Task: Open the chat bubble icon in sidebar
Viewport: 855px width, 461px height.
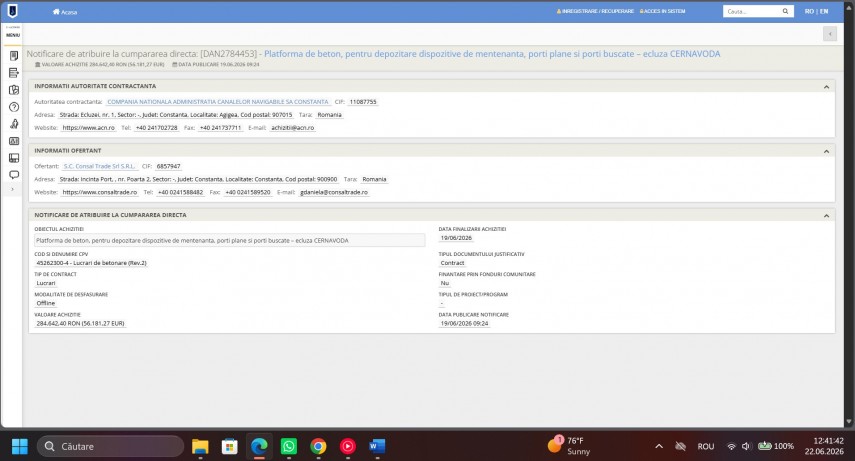Action: pos(14,175)
